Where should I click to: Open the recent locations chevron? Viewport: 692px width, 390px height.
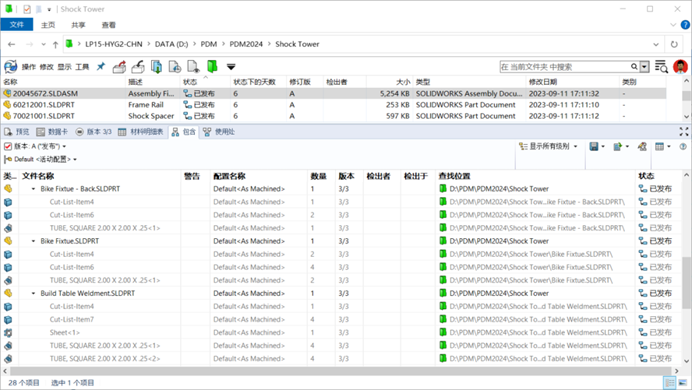(x=43, y=44)
